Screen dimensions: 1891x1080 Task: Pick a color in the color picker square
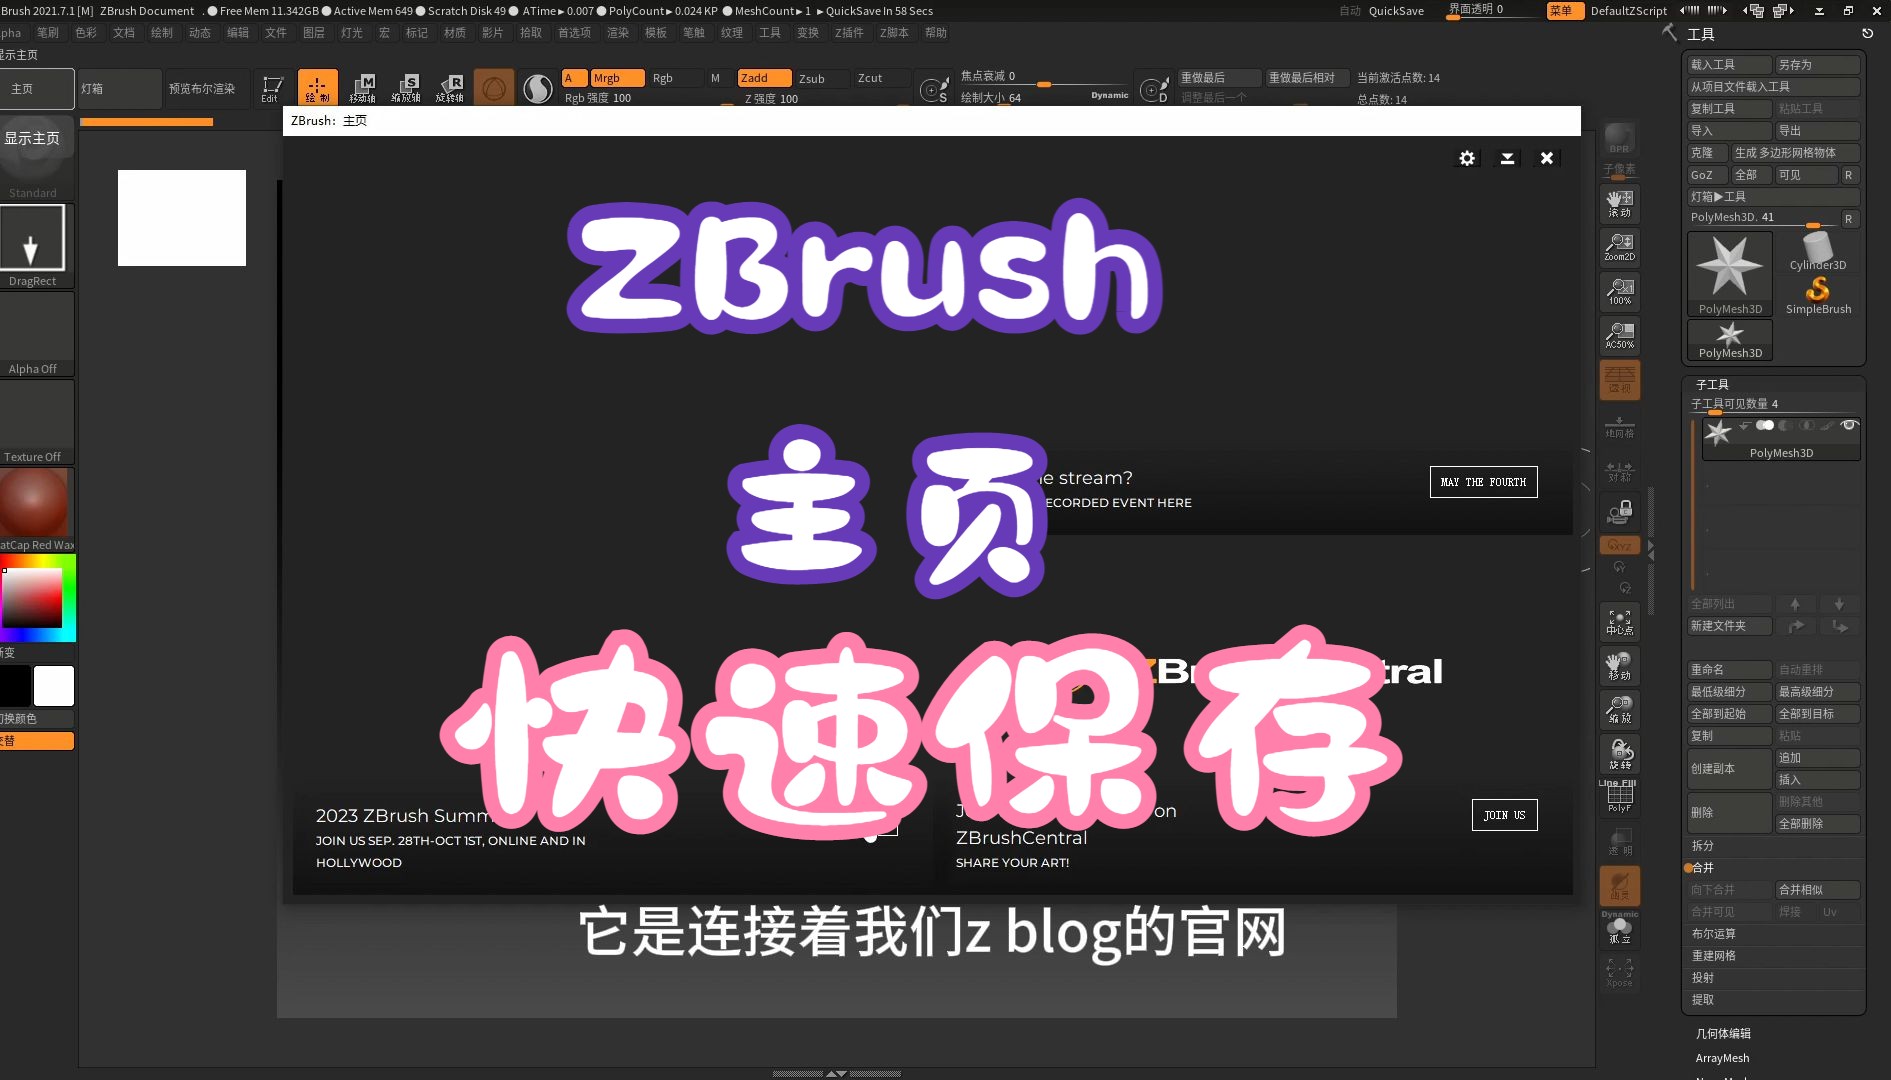click(x=32, y=598)
